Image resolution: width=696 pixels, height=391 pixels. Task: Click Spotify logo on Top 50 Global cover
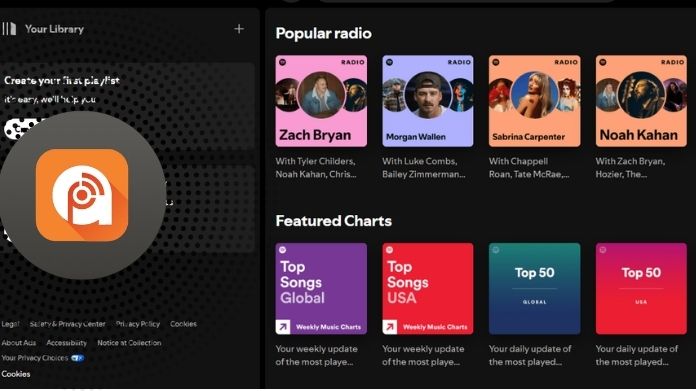496,250
